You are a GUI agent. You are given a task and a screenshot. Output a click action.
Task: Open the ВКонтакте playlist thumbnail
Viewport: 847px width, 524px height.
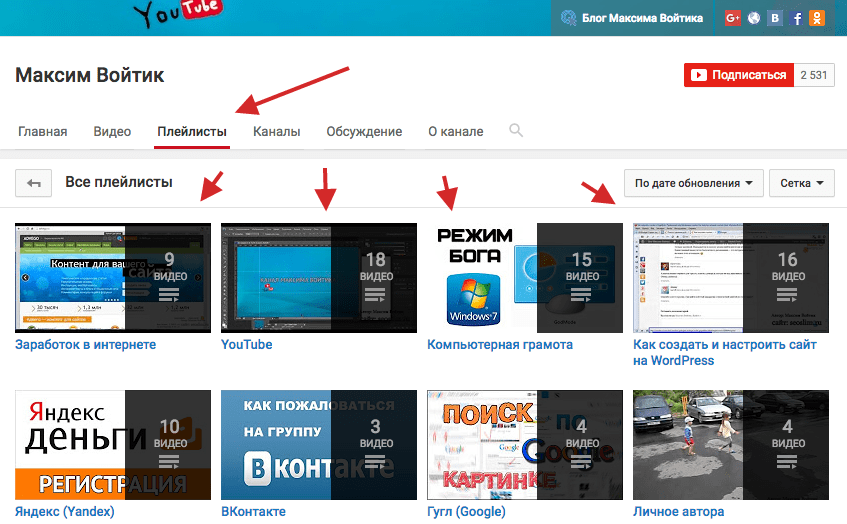click(319, 444)
